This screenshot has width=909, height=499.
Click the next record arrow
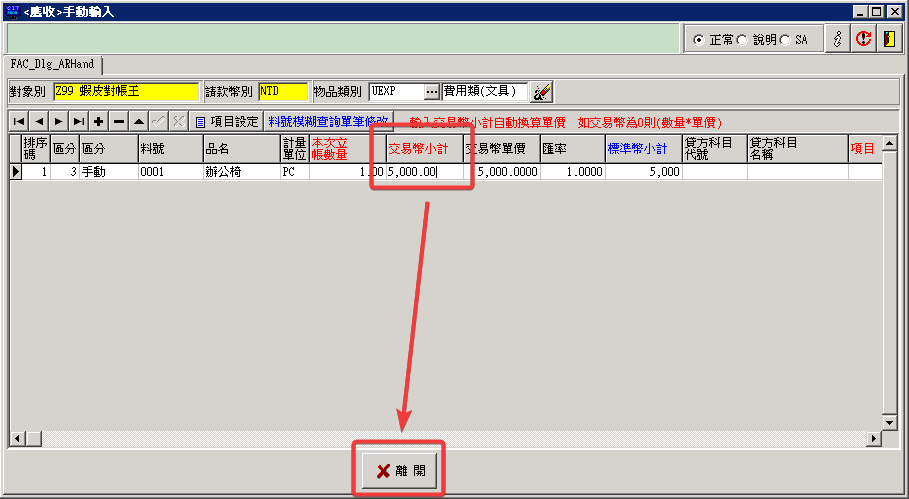(58, 121)
